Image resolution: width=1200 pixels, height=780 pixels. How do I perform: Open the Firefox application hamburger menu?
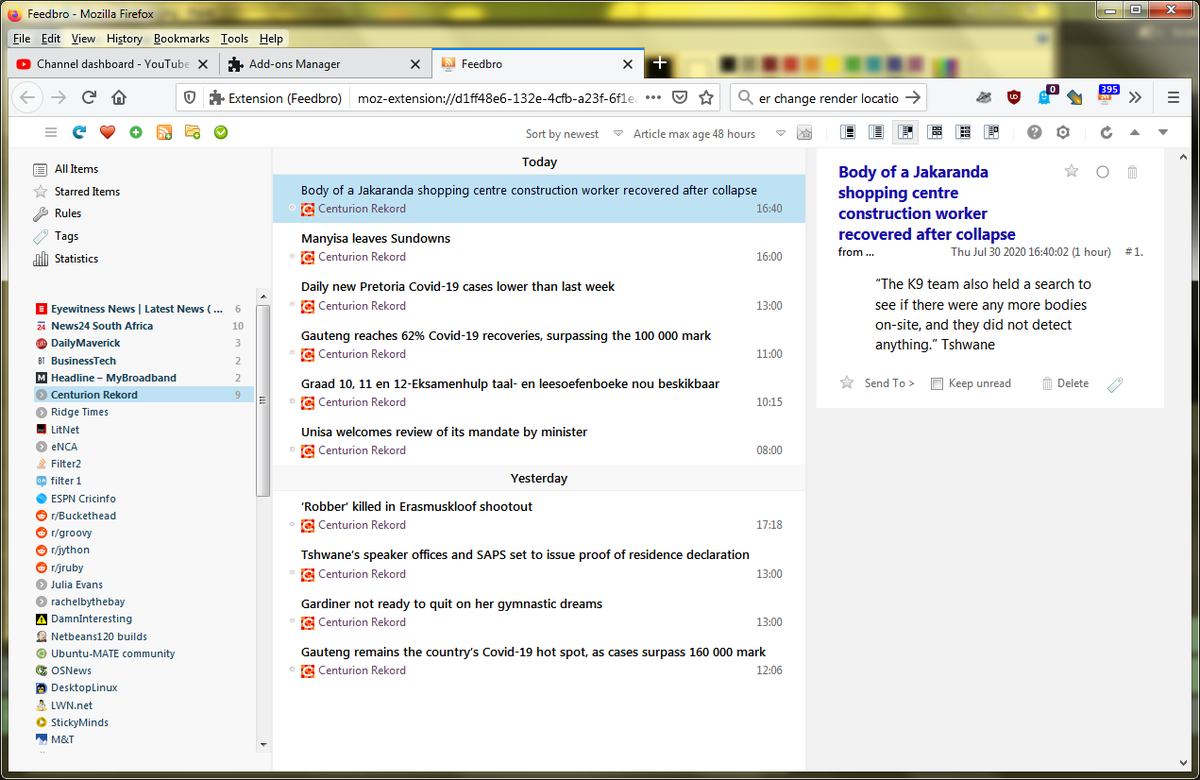point(1173,97)
